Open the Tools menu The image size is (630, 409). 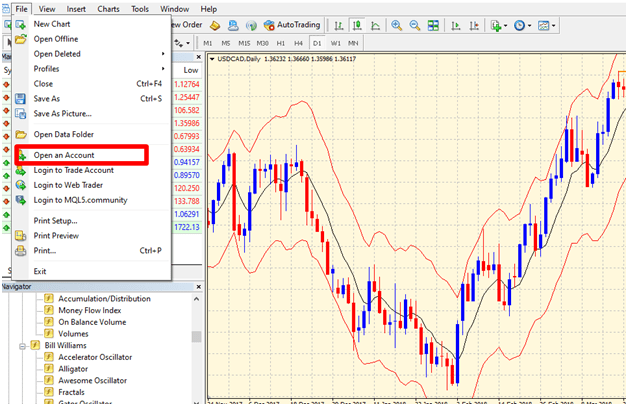click(140, 9)
